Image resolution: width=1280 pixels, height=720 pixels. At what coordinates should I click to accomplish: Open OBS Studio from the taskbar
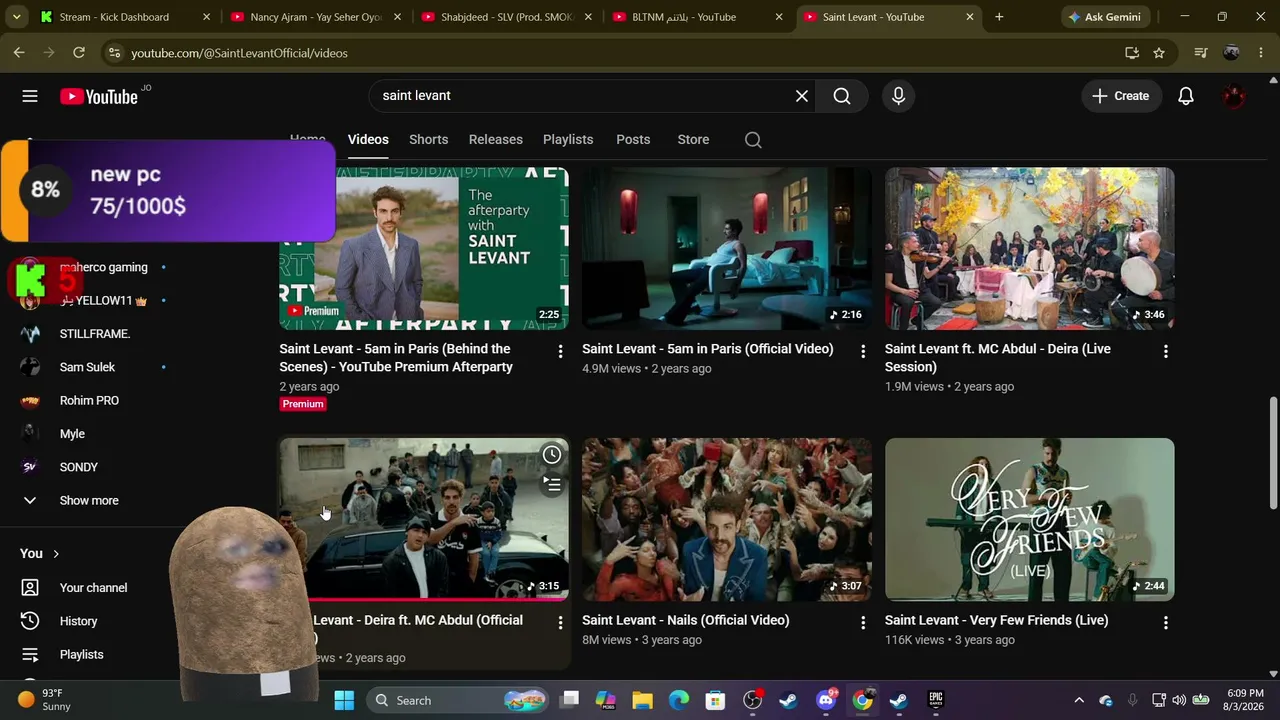752,700
